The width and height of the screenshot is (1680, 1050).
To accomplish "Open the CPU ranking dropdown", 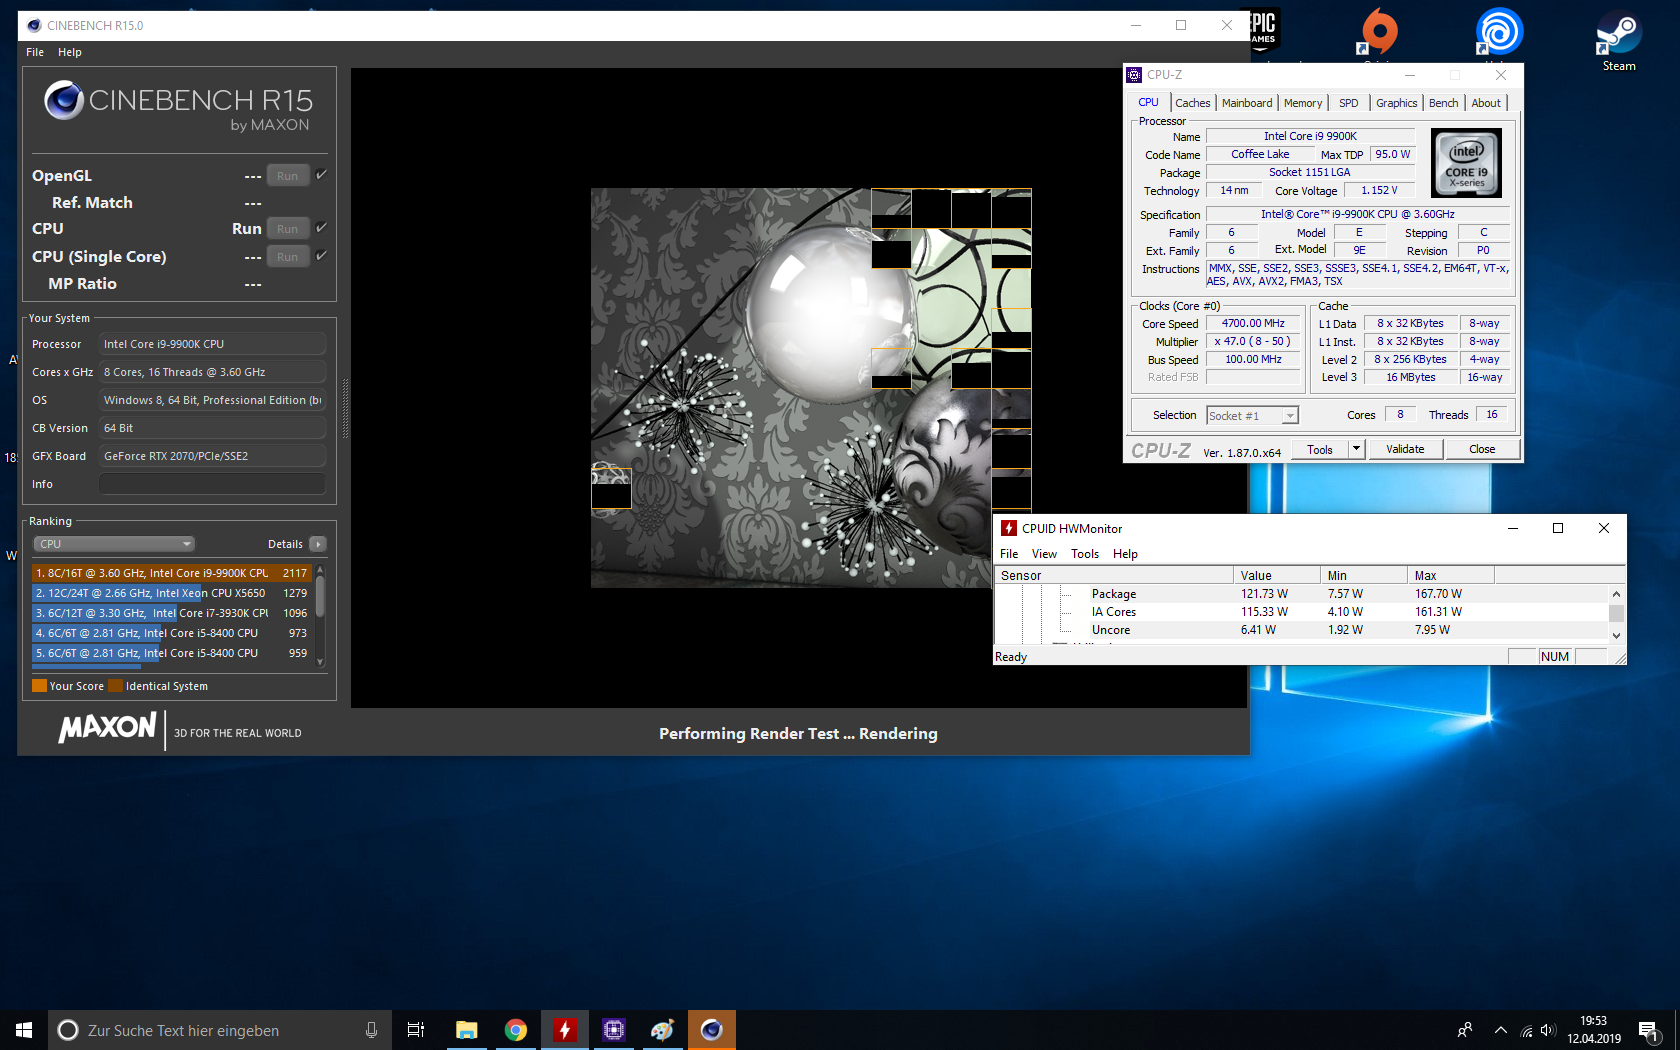I will point(114,544).
